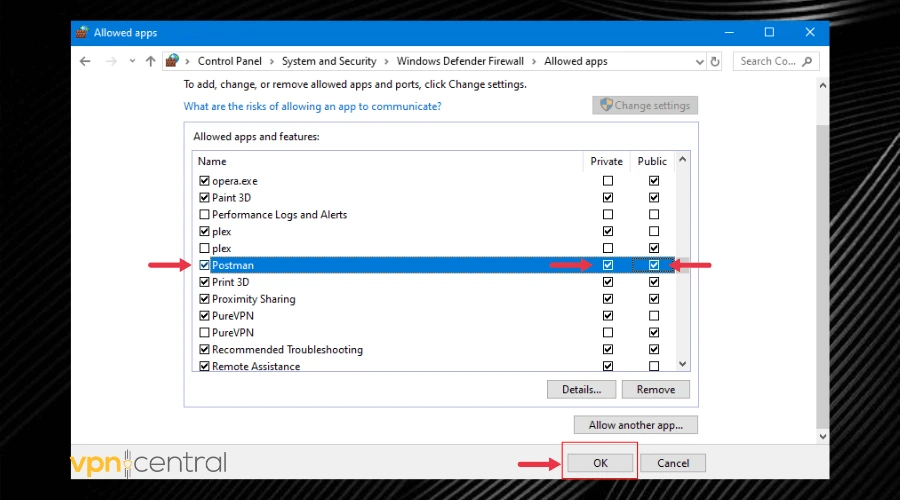Toggle Private checkbox for Postman
This screenshot has width=900, height=500.
(x=608, y=265)
